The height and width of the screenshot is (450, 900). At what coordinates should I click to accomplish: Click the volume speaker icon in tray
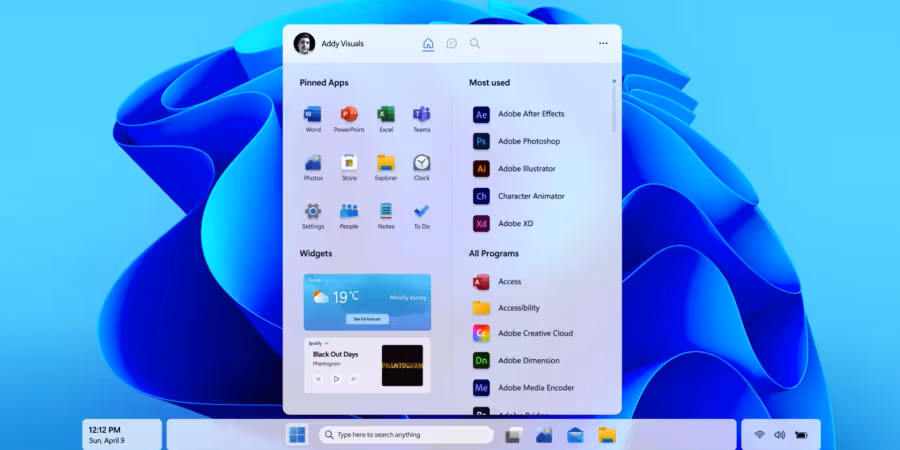coord(779,435)
